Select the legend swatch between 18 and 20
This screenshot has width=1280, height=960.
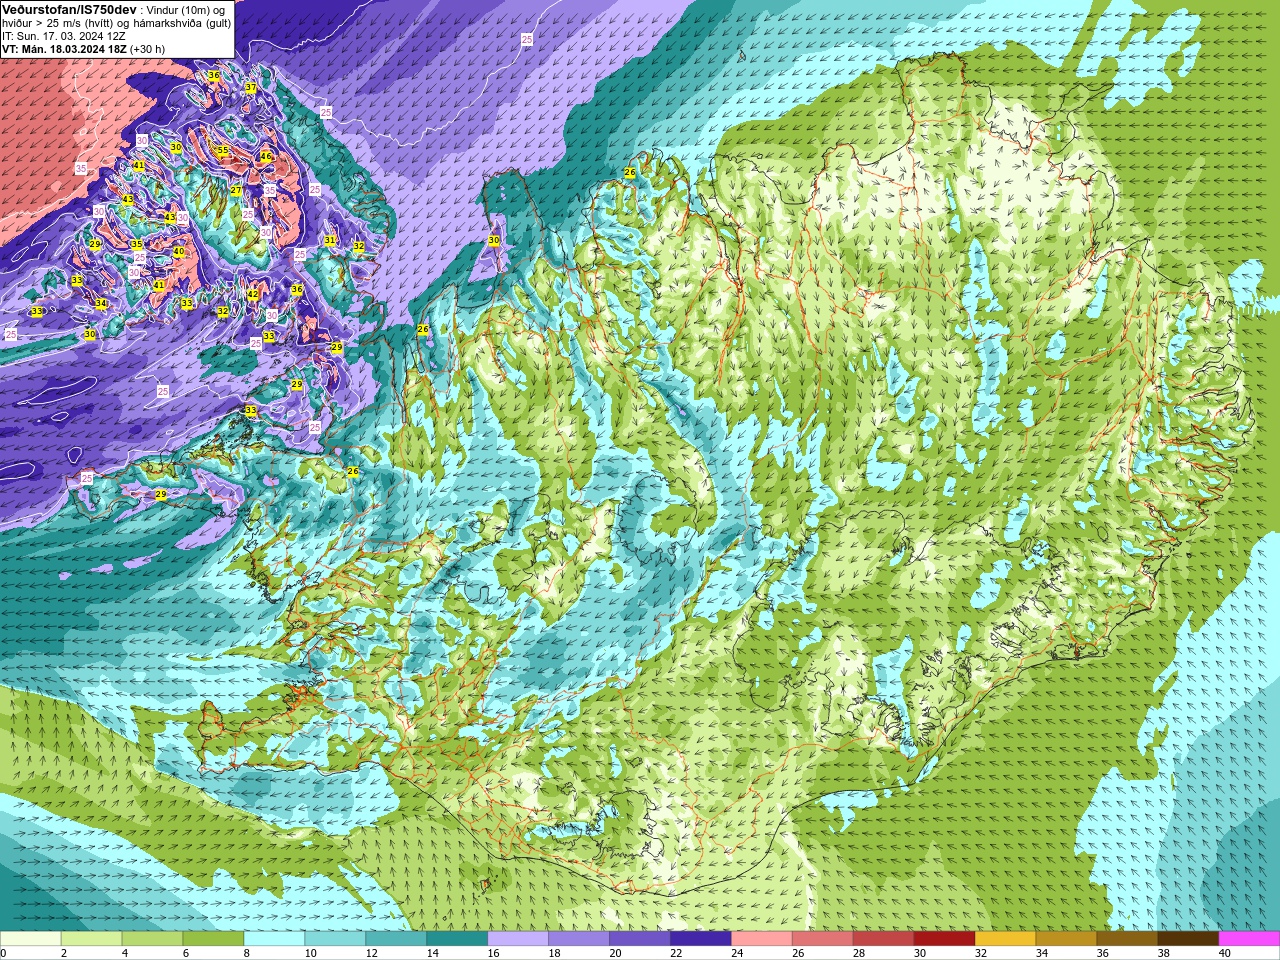(x=579, y=939)
